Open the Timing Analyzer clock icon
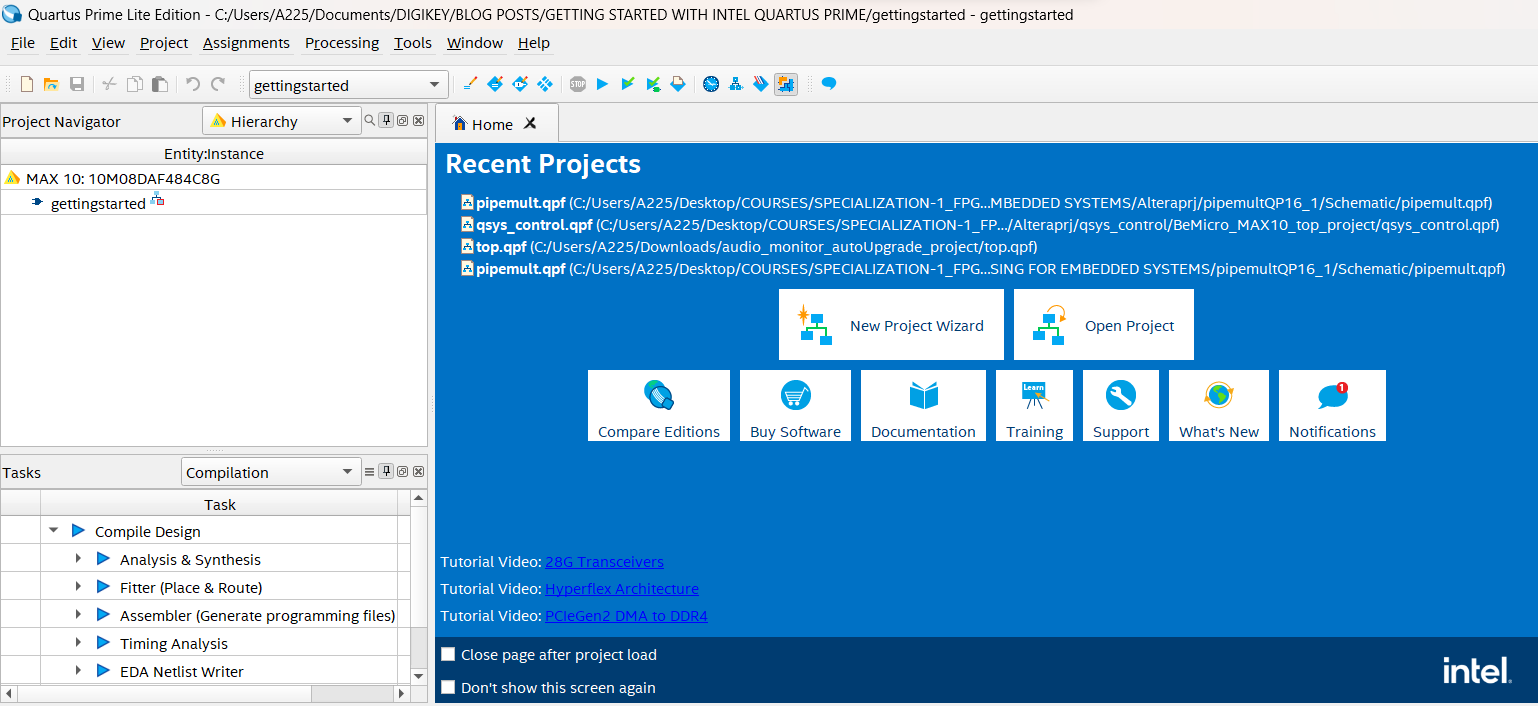 tap(711, 84)
